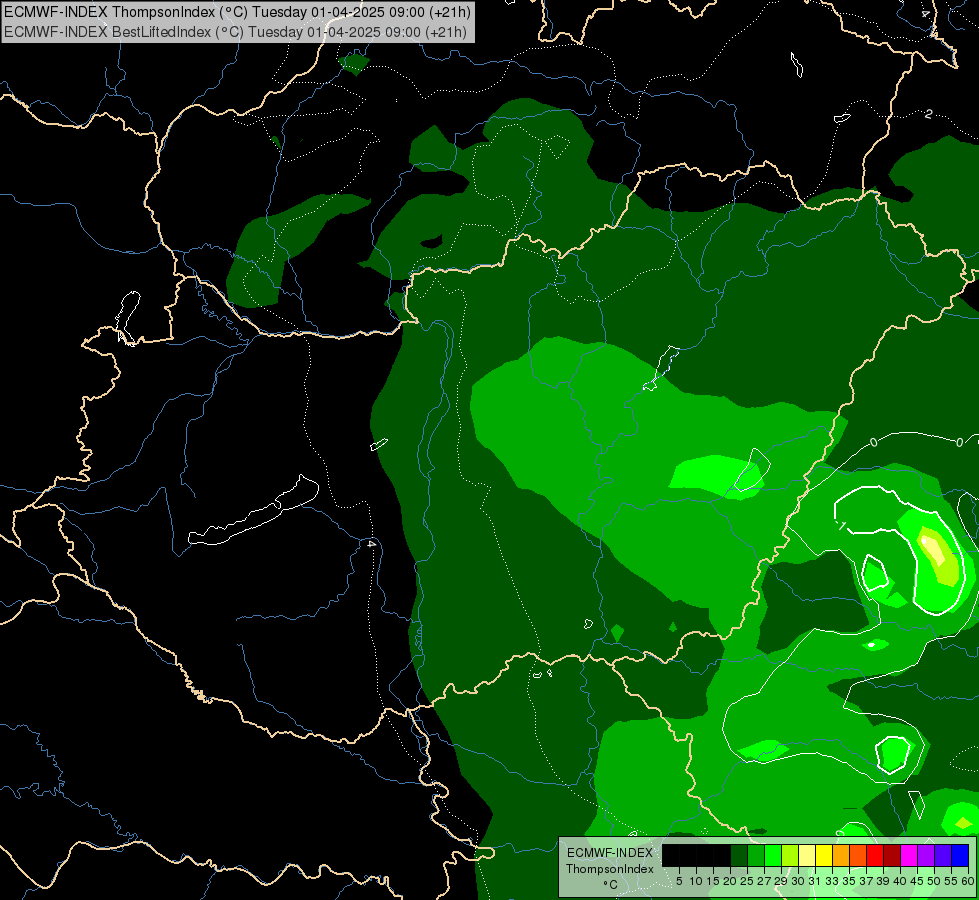
Task: Click legend tick value 45
Action: pyautogui.click(x=917, y=881)
